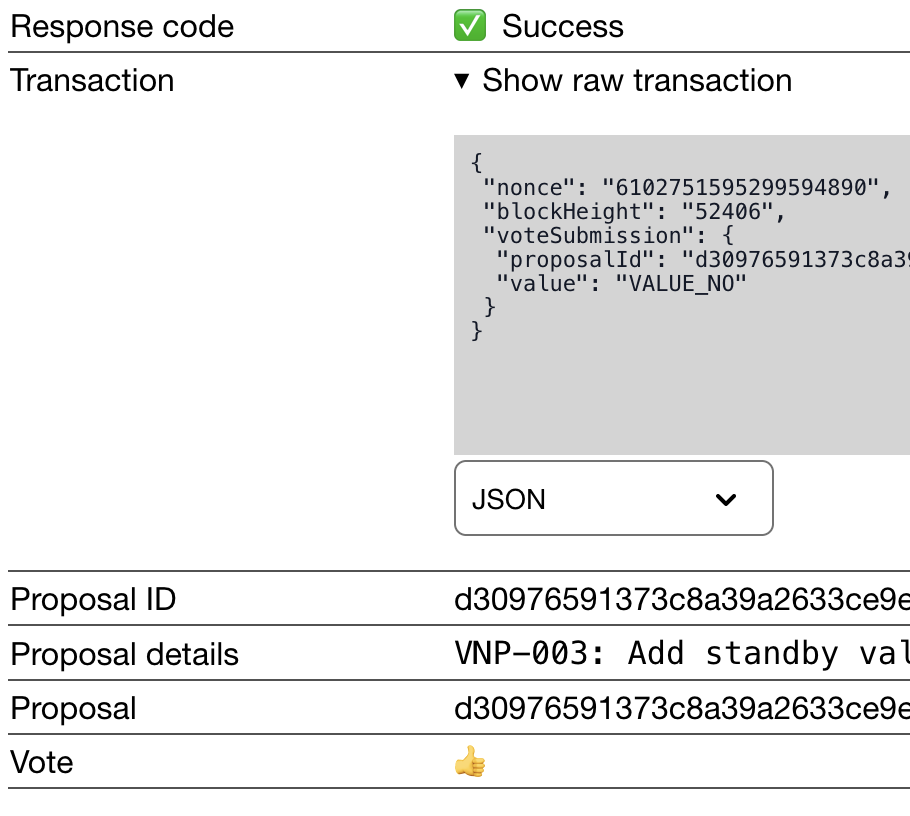Screen dimensions: 910x816
Task: Open the JSON format dropdown
Action: [x=614, y=499]
